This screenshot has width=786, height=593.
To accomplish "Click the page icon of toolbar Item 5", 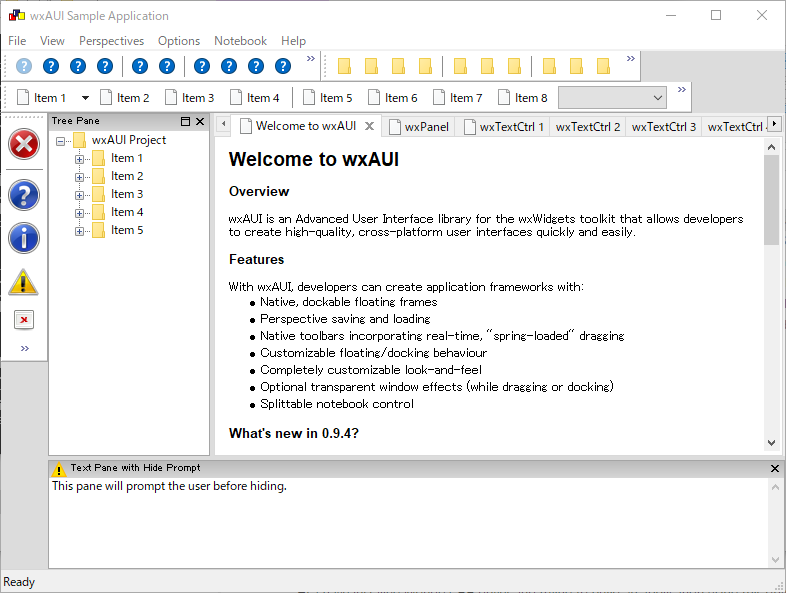I will click(309, 97).
